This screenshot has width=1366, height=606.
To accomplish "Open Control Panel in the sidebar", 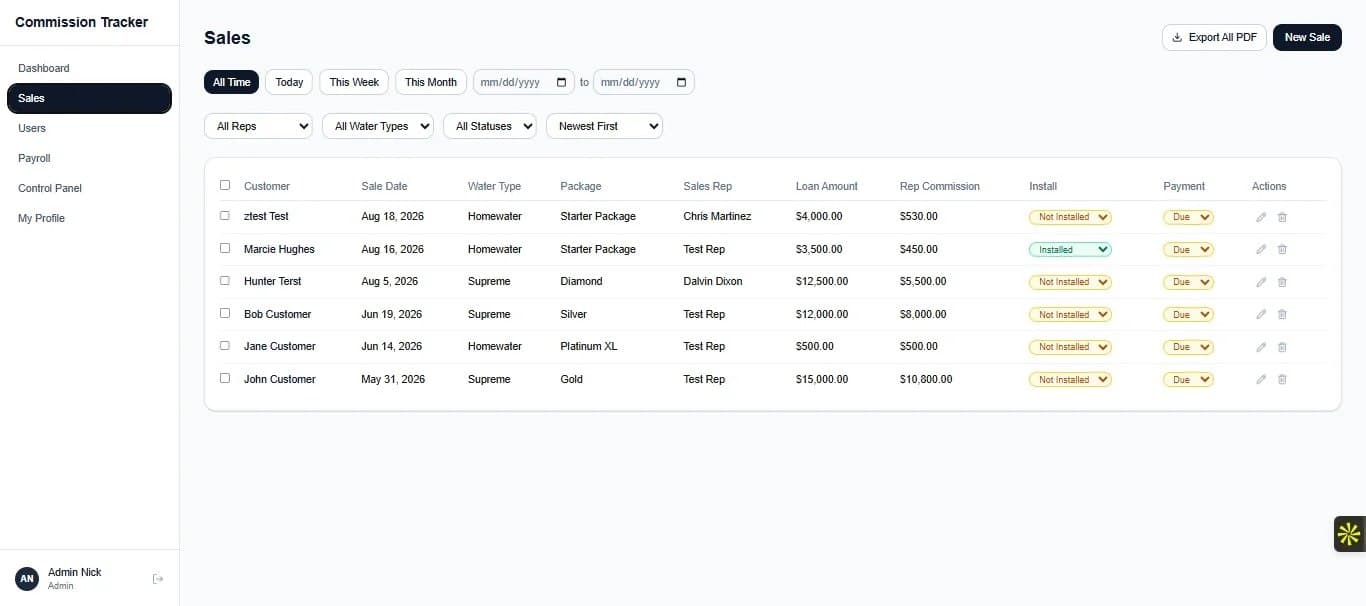I will click(89, 188).
